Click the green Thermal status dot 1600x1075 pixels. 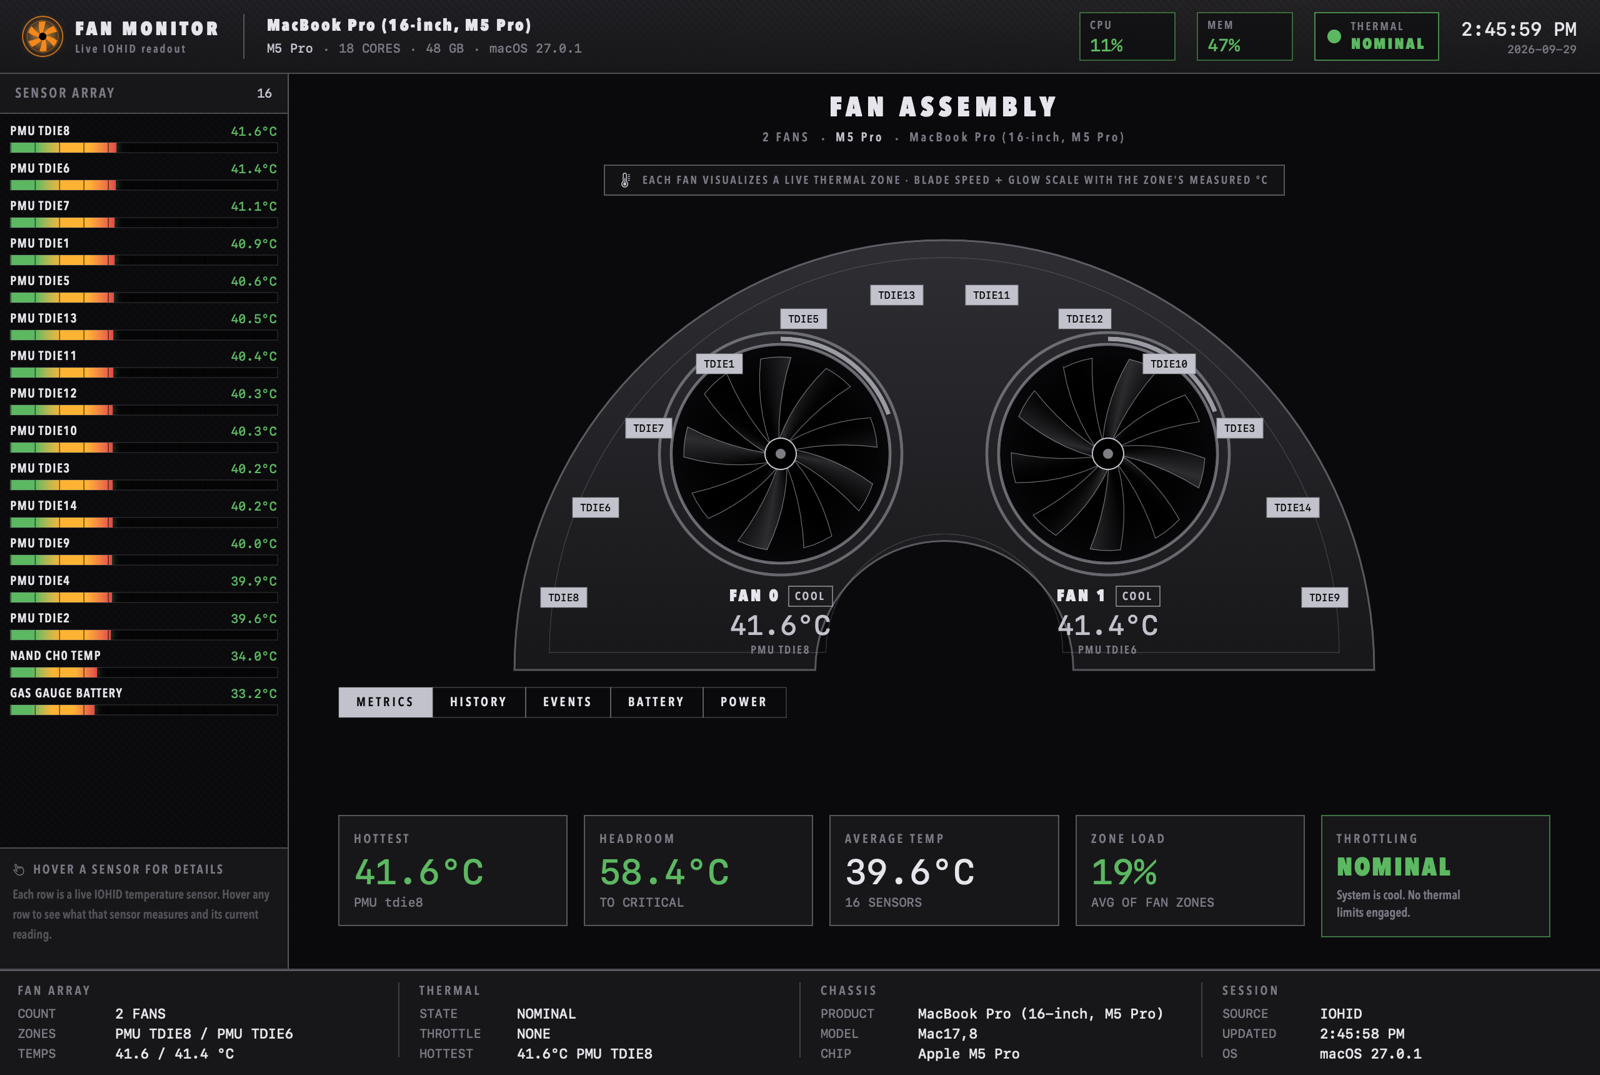tap(1333, 37)
